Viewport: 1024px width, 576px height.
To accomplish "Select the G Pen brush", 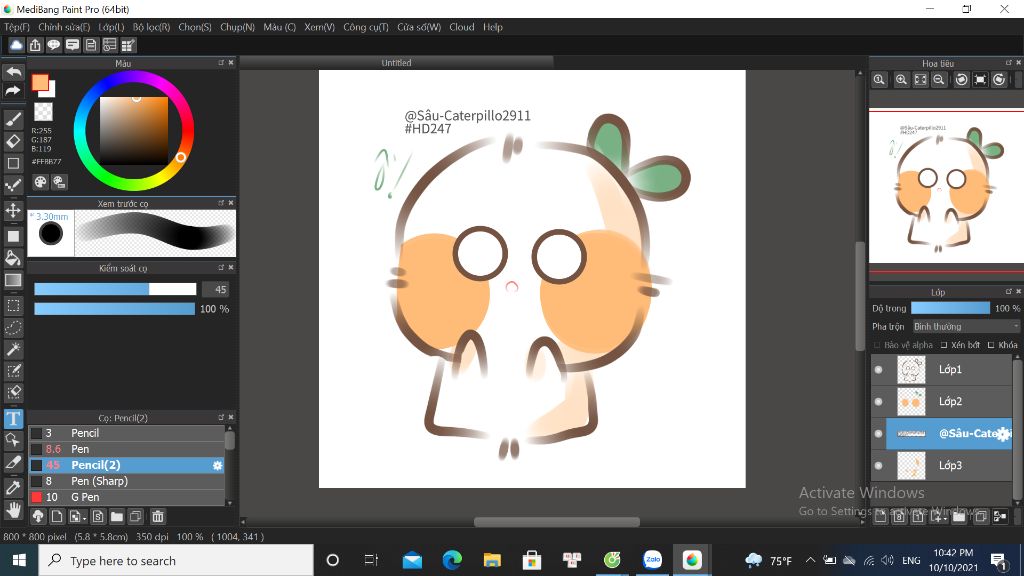I will point(127,497).
